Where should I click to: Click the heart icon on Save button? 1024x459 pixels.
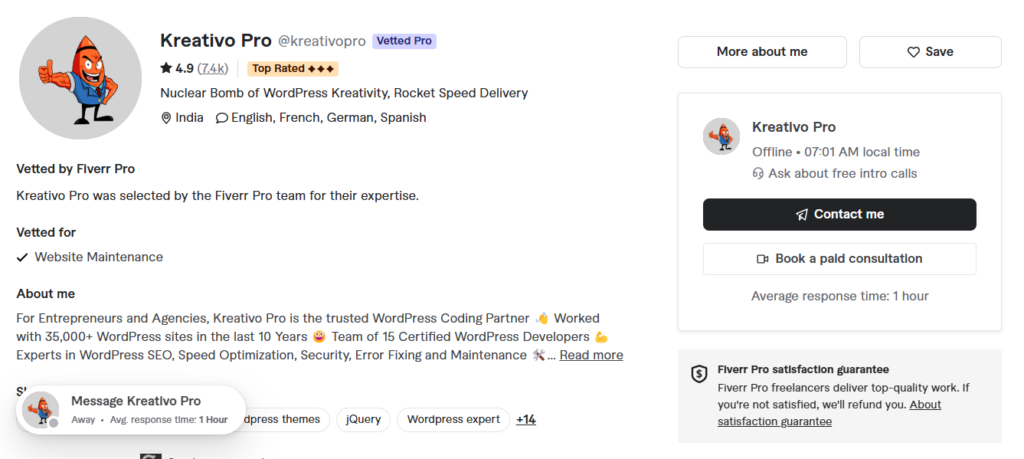913,52
